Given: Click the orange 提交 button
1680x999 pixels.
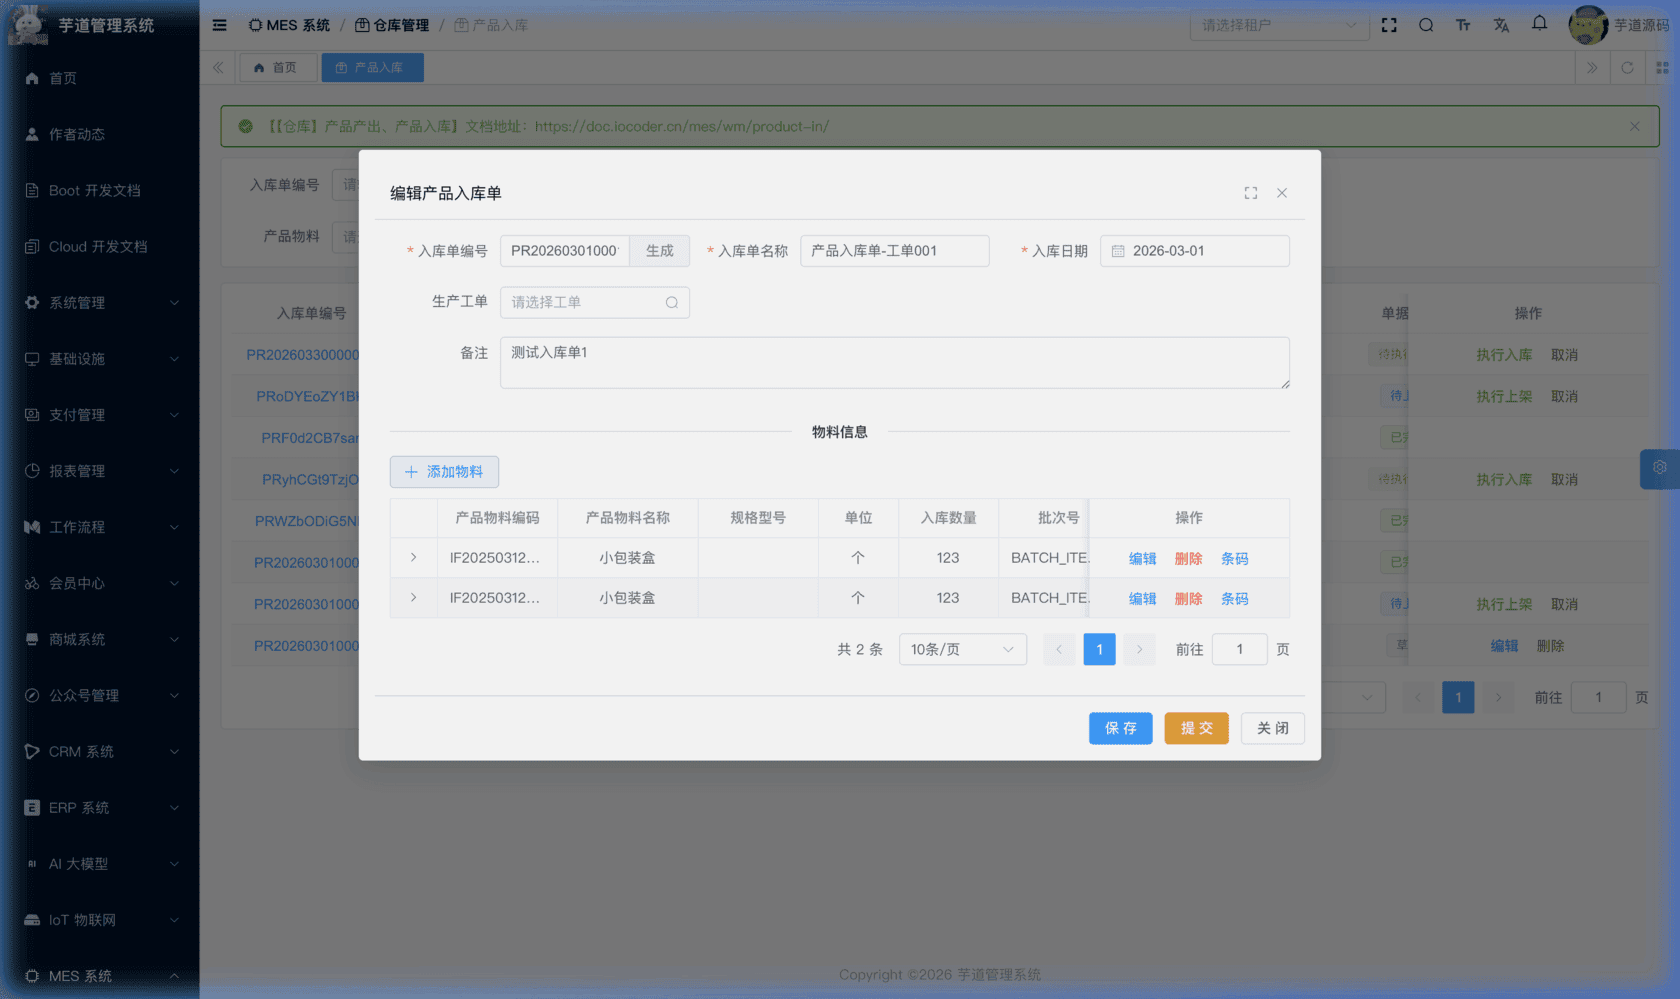Looking at the screenshot, I should click(1196, 728).
